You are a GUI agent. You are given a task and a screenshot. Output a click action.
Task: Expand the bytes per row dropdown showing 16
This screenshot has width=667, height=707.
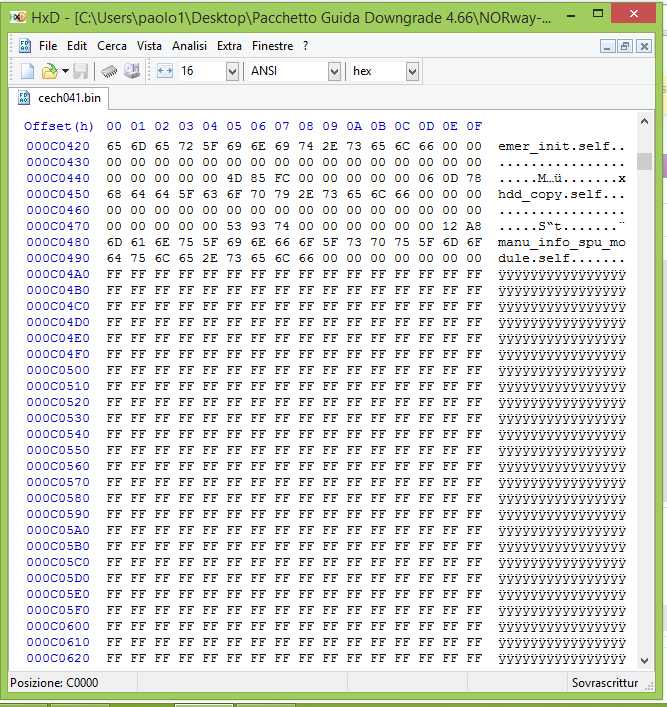[x=232, y=71]
